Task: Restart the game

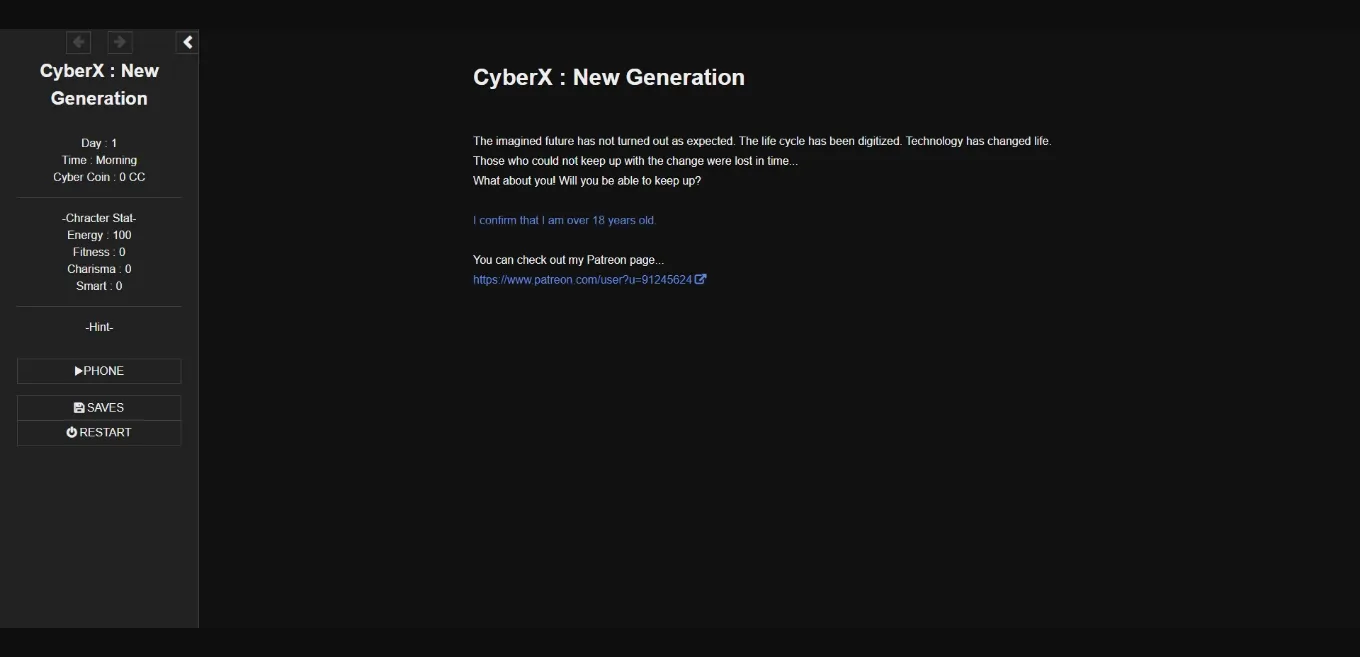Action: pyautogui.click(x=99, y=432)
